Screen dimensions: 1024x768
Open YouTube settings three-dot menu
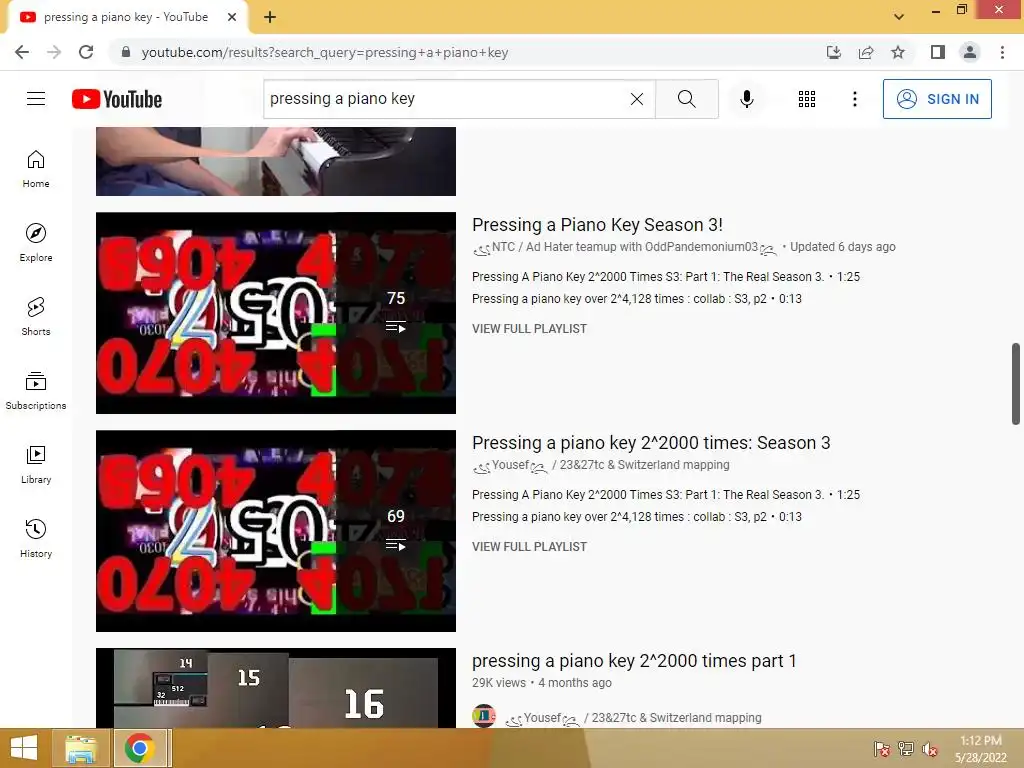[x=854, y=99]
